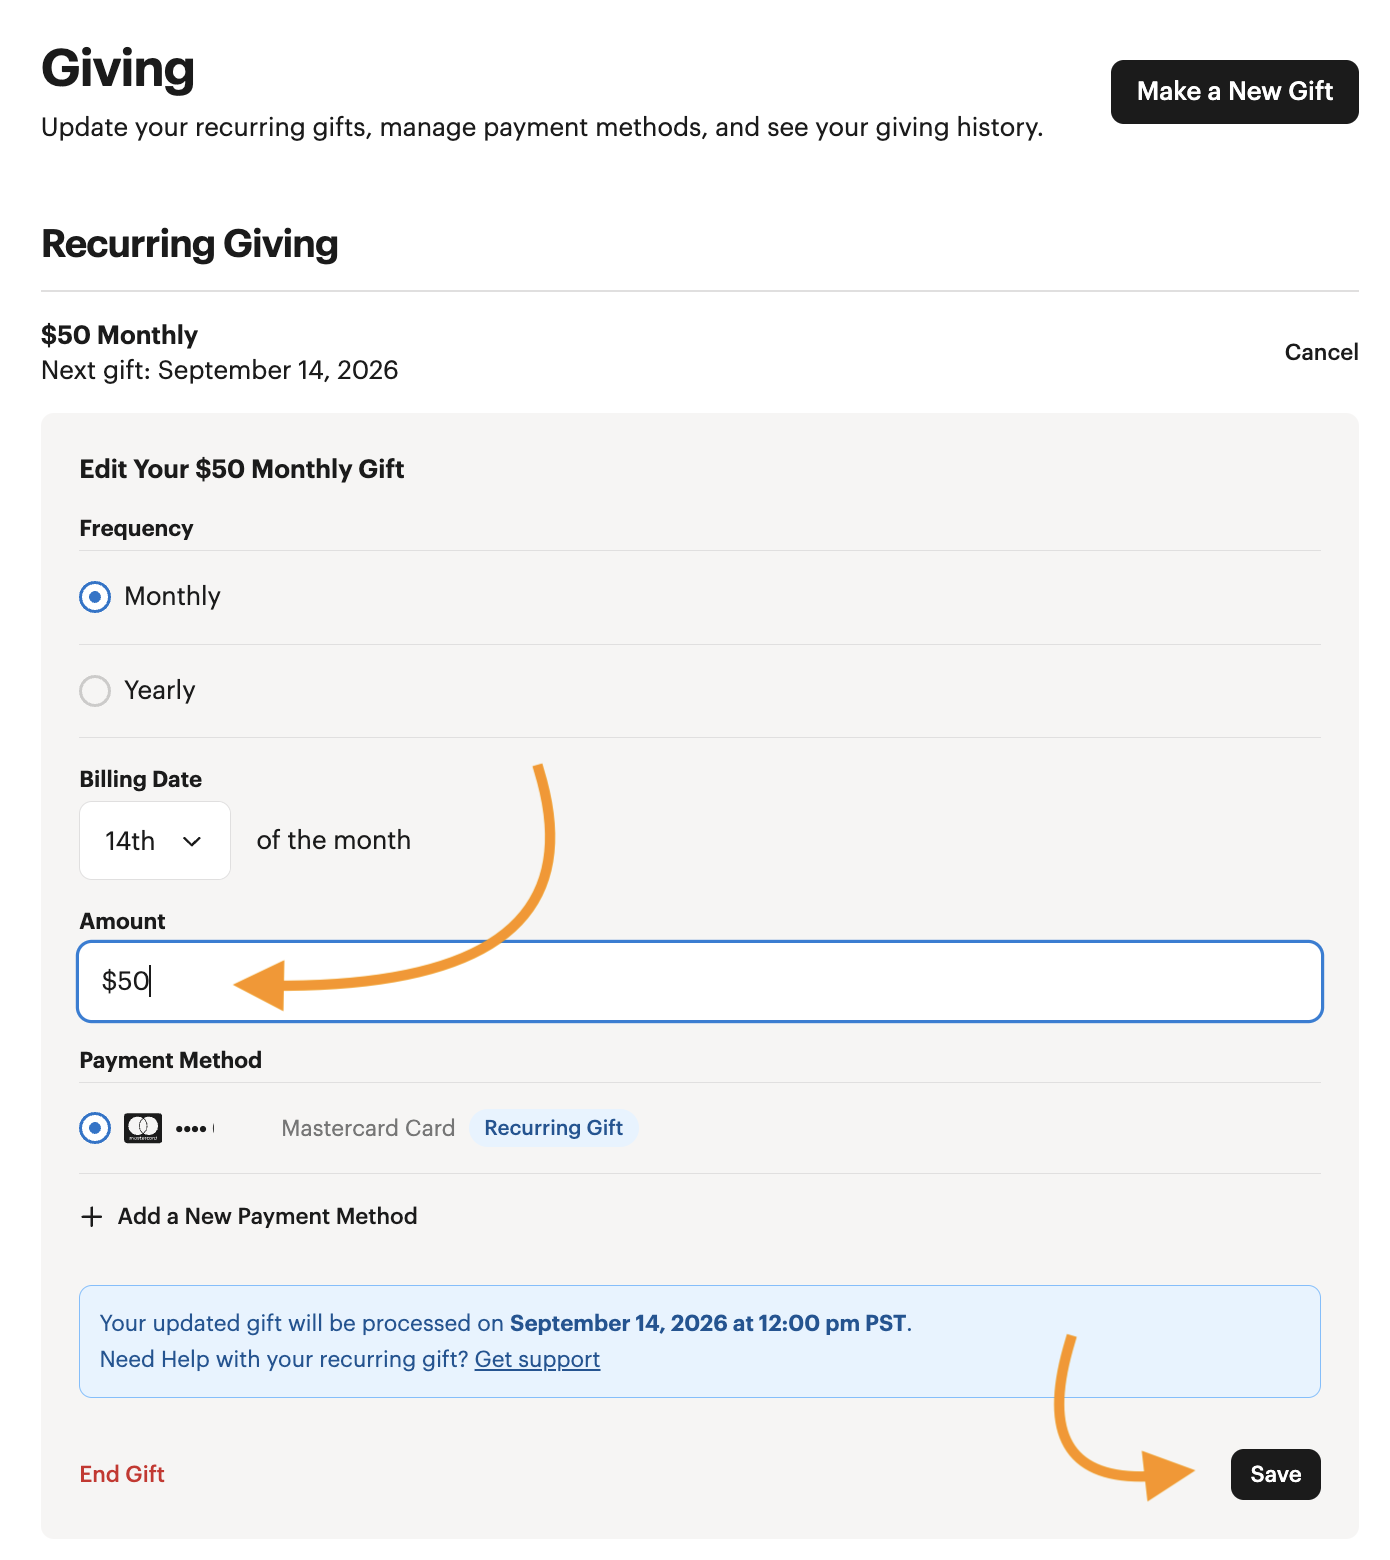The image size is (1390, 1560).
Task: Click the $50 Monthly gift heading
Action: click(x=119, y=335)
